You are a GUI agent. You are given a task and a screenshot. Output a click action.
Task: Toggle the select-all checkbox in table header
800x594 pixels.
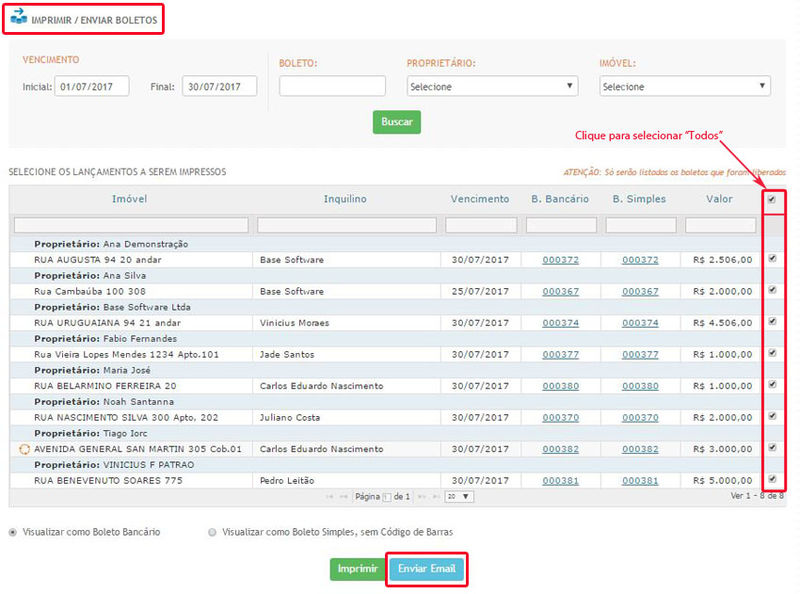tap(772, 199)
